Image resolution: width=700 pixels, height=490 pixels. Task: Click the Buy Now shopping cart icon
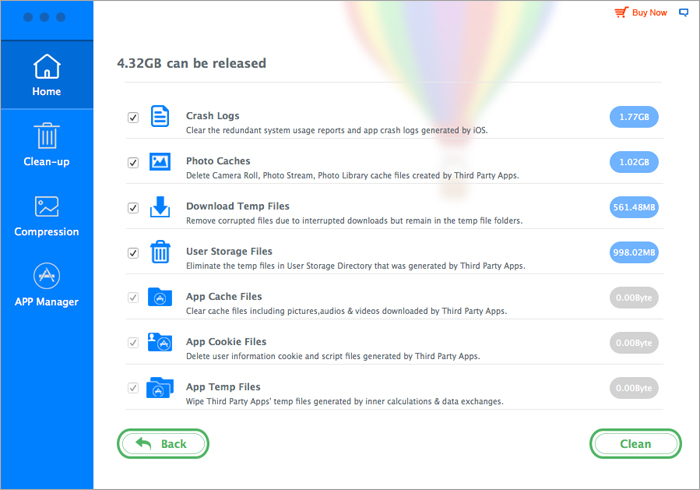(x=622, y=13)
